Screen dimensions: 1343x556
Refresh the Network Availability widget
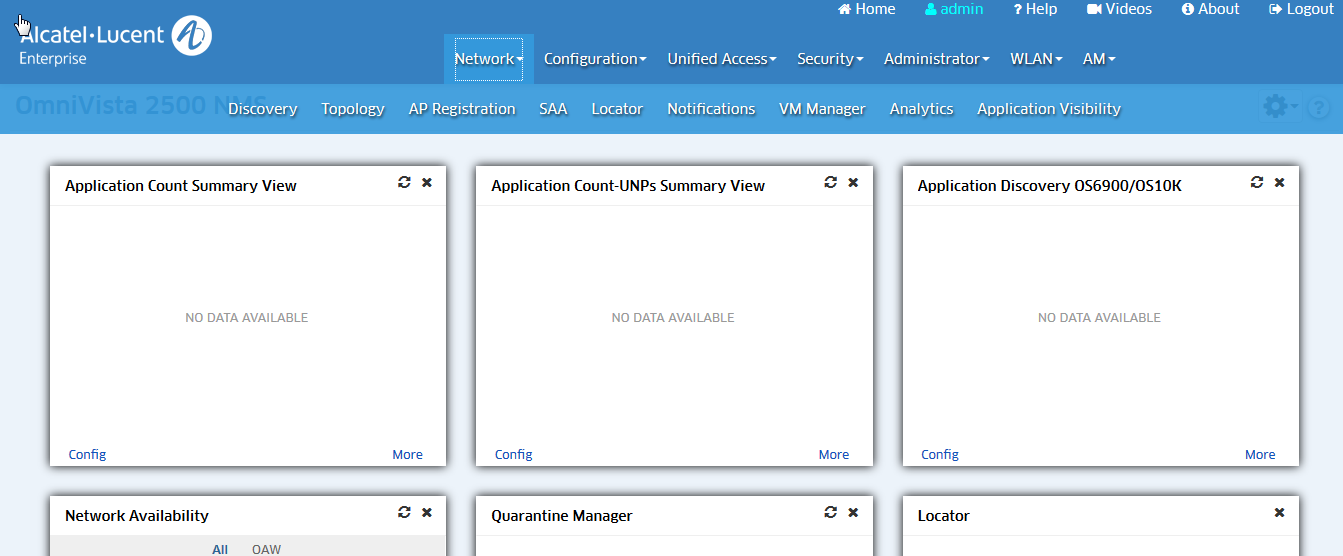[x=404, y=512]
